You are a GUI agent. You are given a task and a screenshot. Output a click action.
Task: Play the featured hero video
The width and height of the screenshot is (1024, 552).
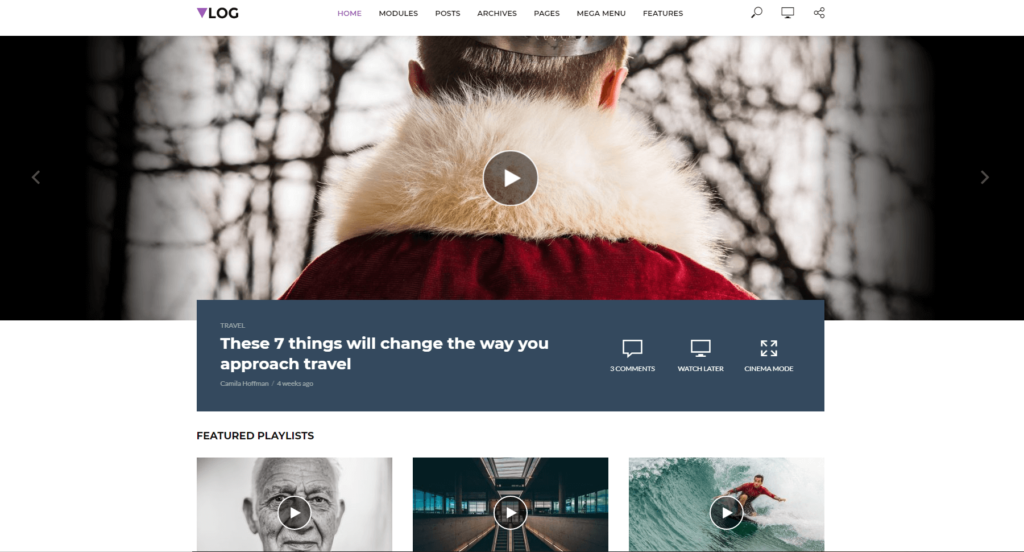click(511, 178)
